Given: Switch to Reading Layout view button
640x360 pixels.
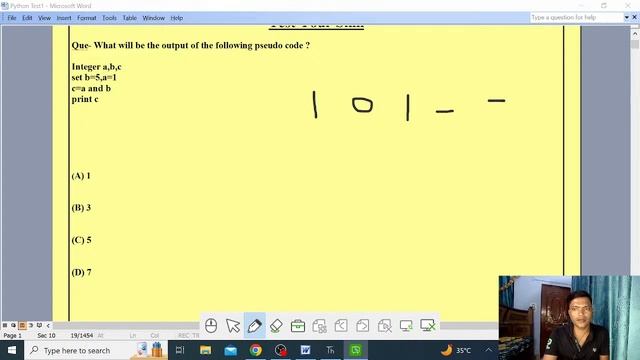Looking at the screenshot, I should click(39, 325).
